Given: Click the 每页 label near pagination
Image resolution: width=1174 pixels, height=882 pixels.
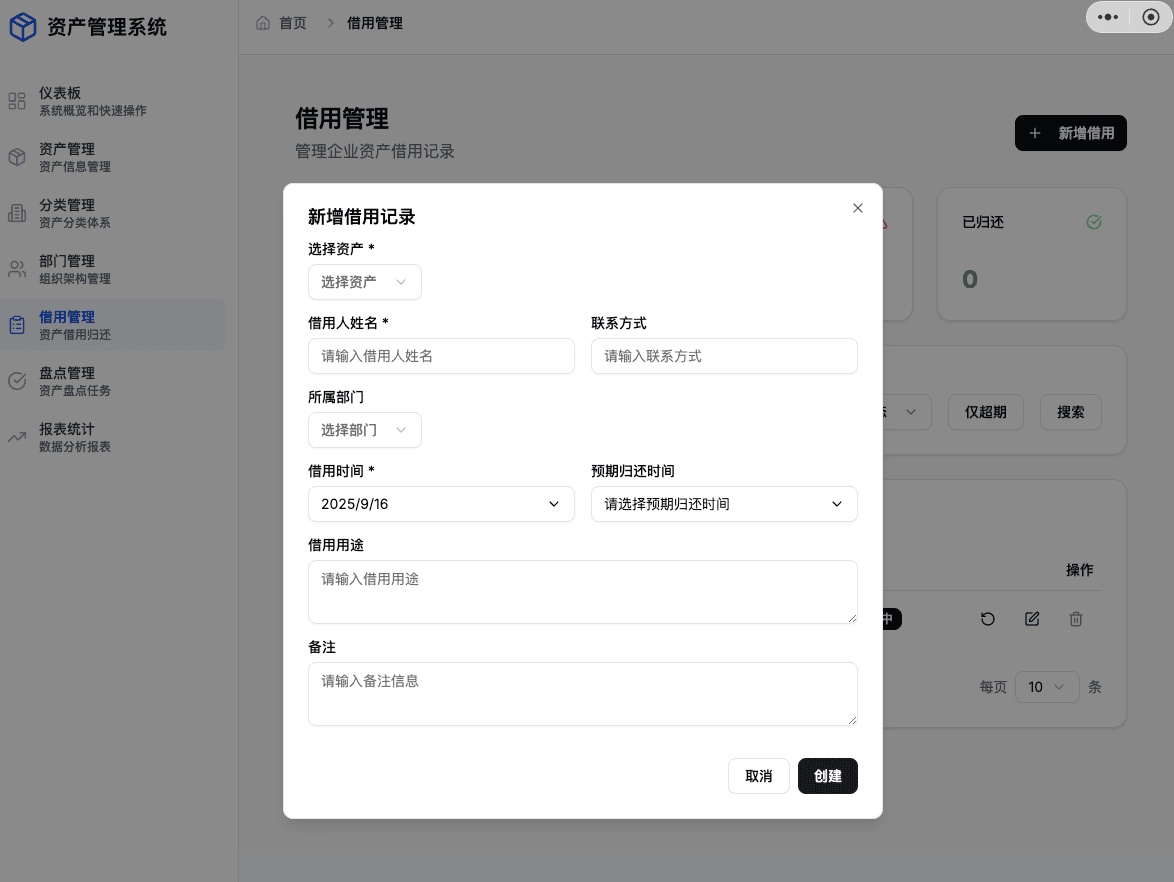Looking at the screenshot, I should pyautogui.click(x=993, y=687).
